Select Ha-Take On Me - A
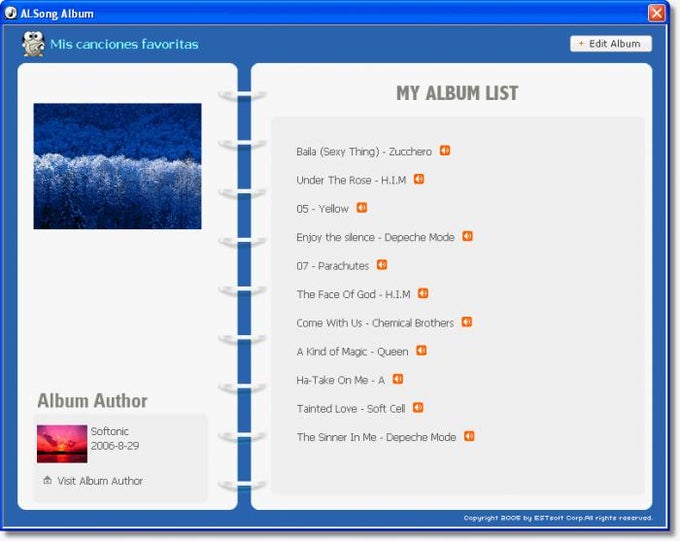 tap(340, 380)
